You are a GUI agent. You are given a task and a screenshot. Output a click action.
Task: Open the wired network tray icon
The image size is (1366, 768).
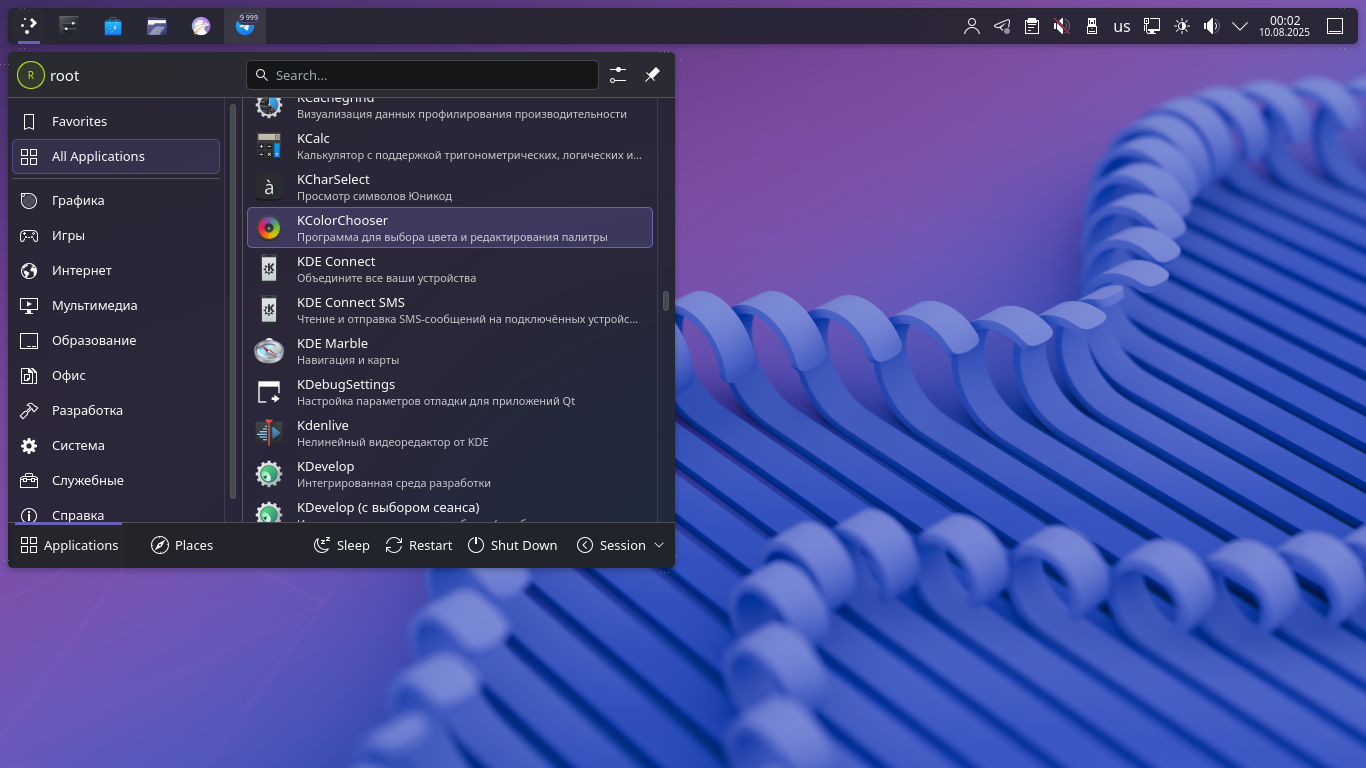coord(1152,27)
